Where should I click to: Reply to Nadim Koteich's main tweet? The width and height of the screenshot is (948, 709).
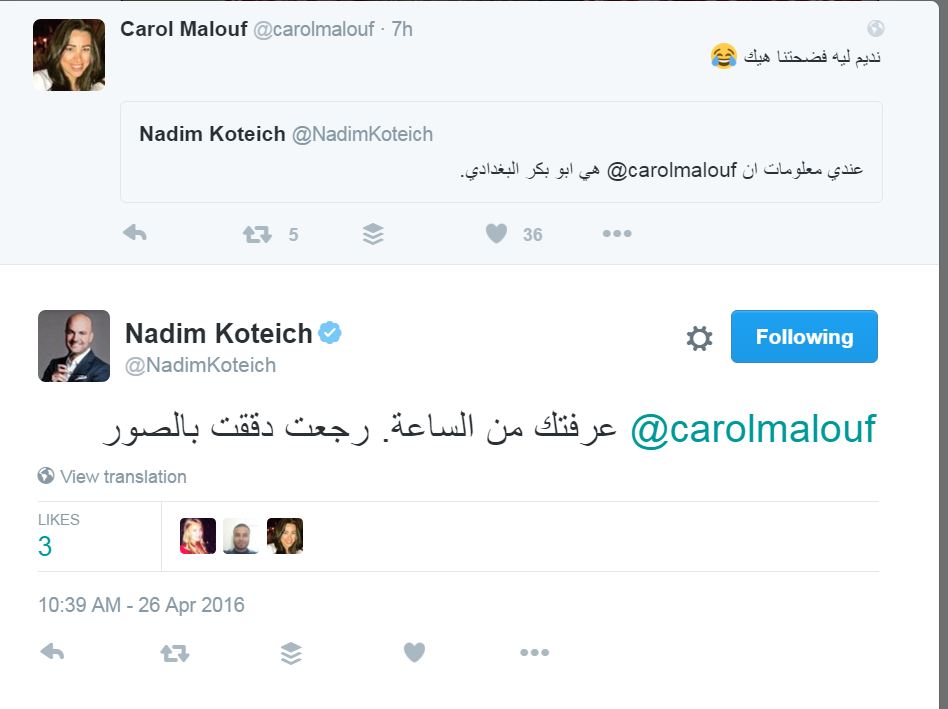click(x=52, y=653)
